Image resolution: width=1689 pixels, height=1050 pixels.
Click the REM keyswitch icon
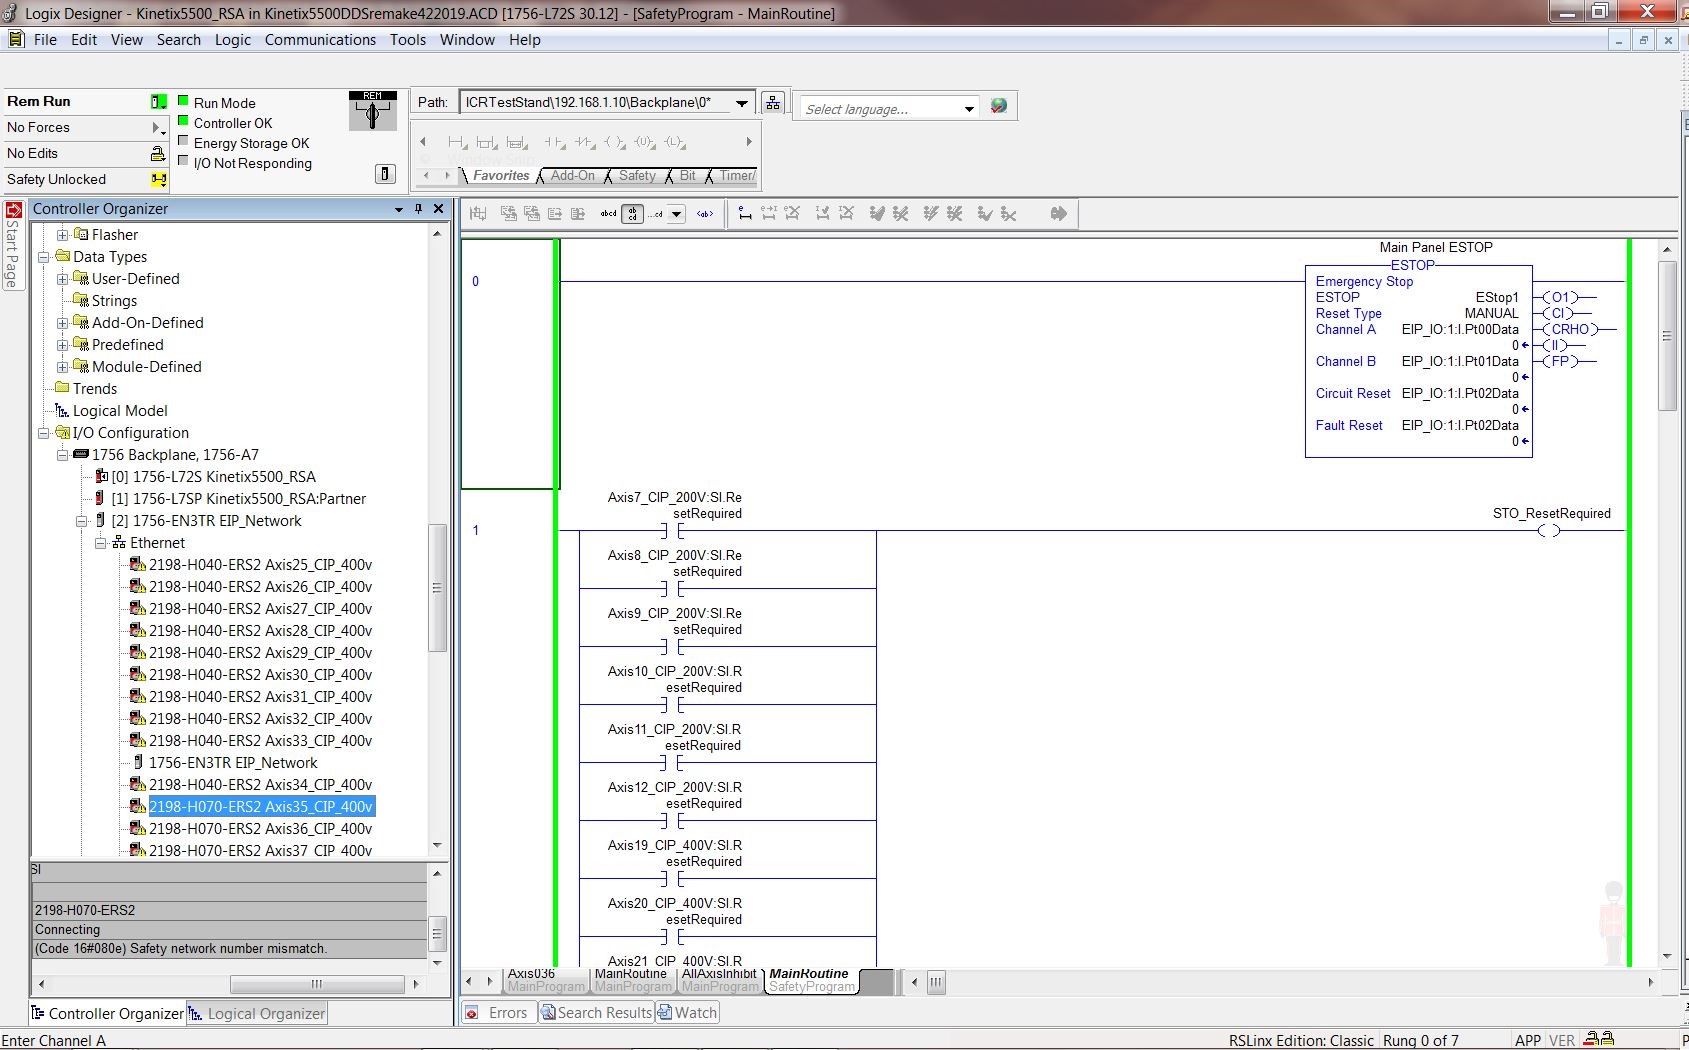coord(372,111)
